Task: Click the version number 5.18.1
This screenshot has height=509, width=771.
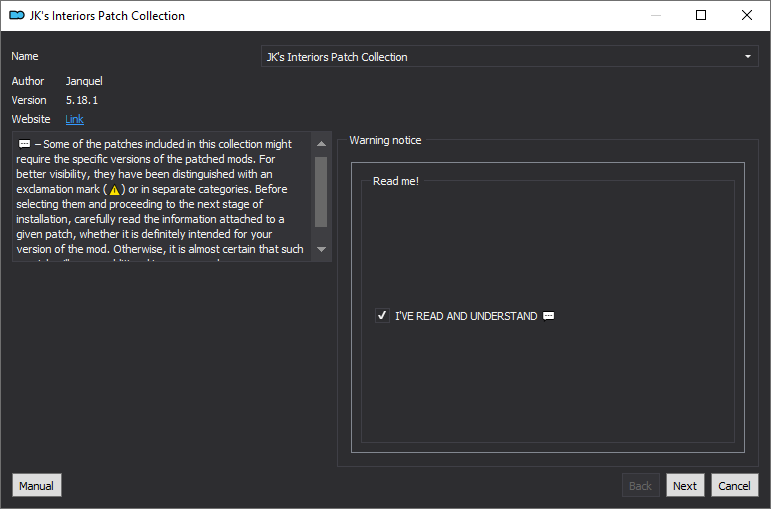Action: (x=82, y=100)
